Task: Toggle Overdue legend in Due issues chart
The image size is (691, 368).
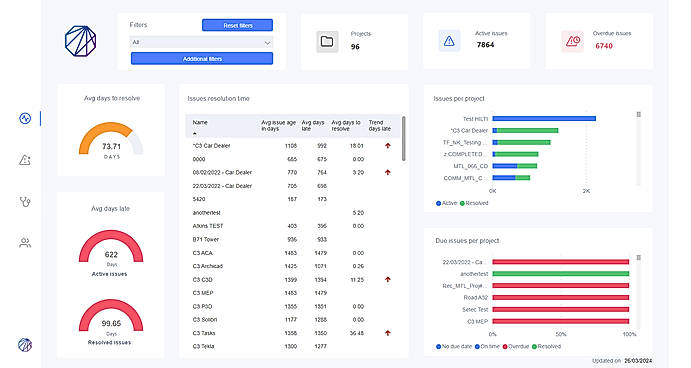Action: click(x=516, y=346)
